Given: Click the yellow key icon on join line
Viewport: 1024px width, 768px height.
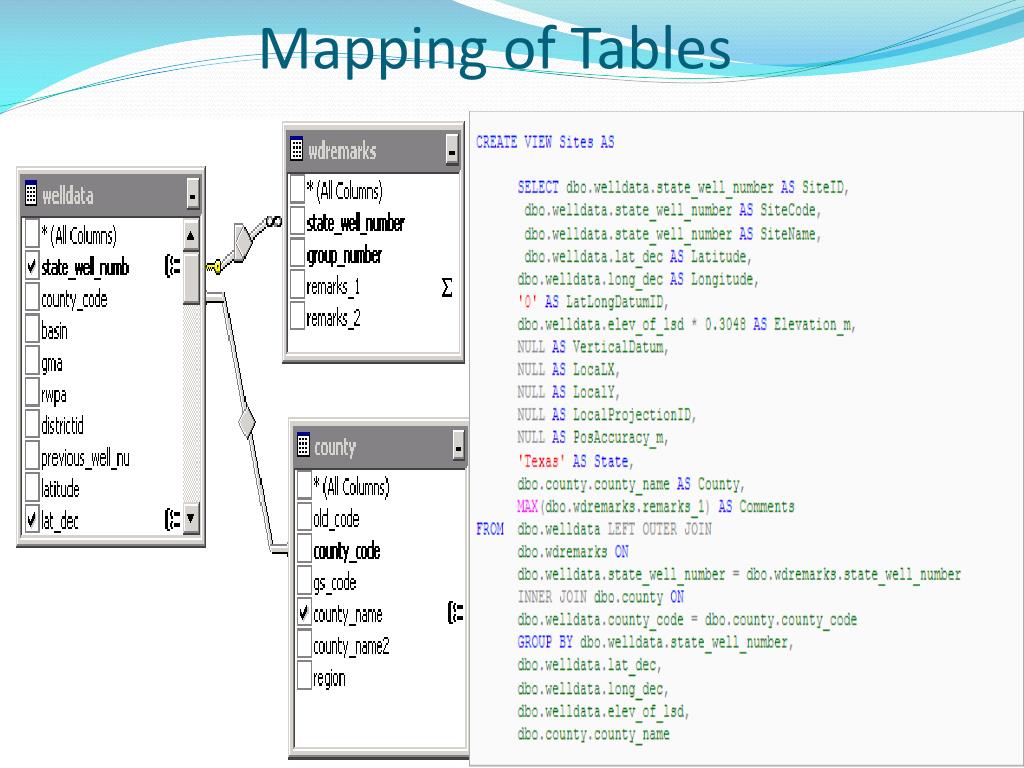Looking at the screenshot, I should click(x=214, y=266).
